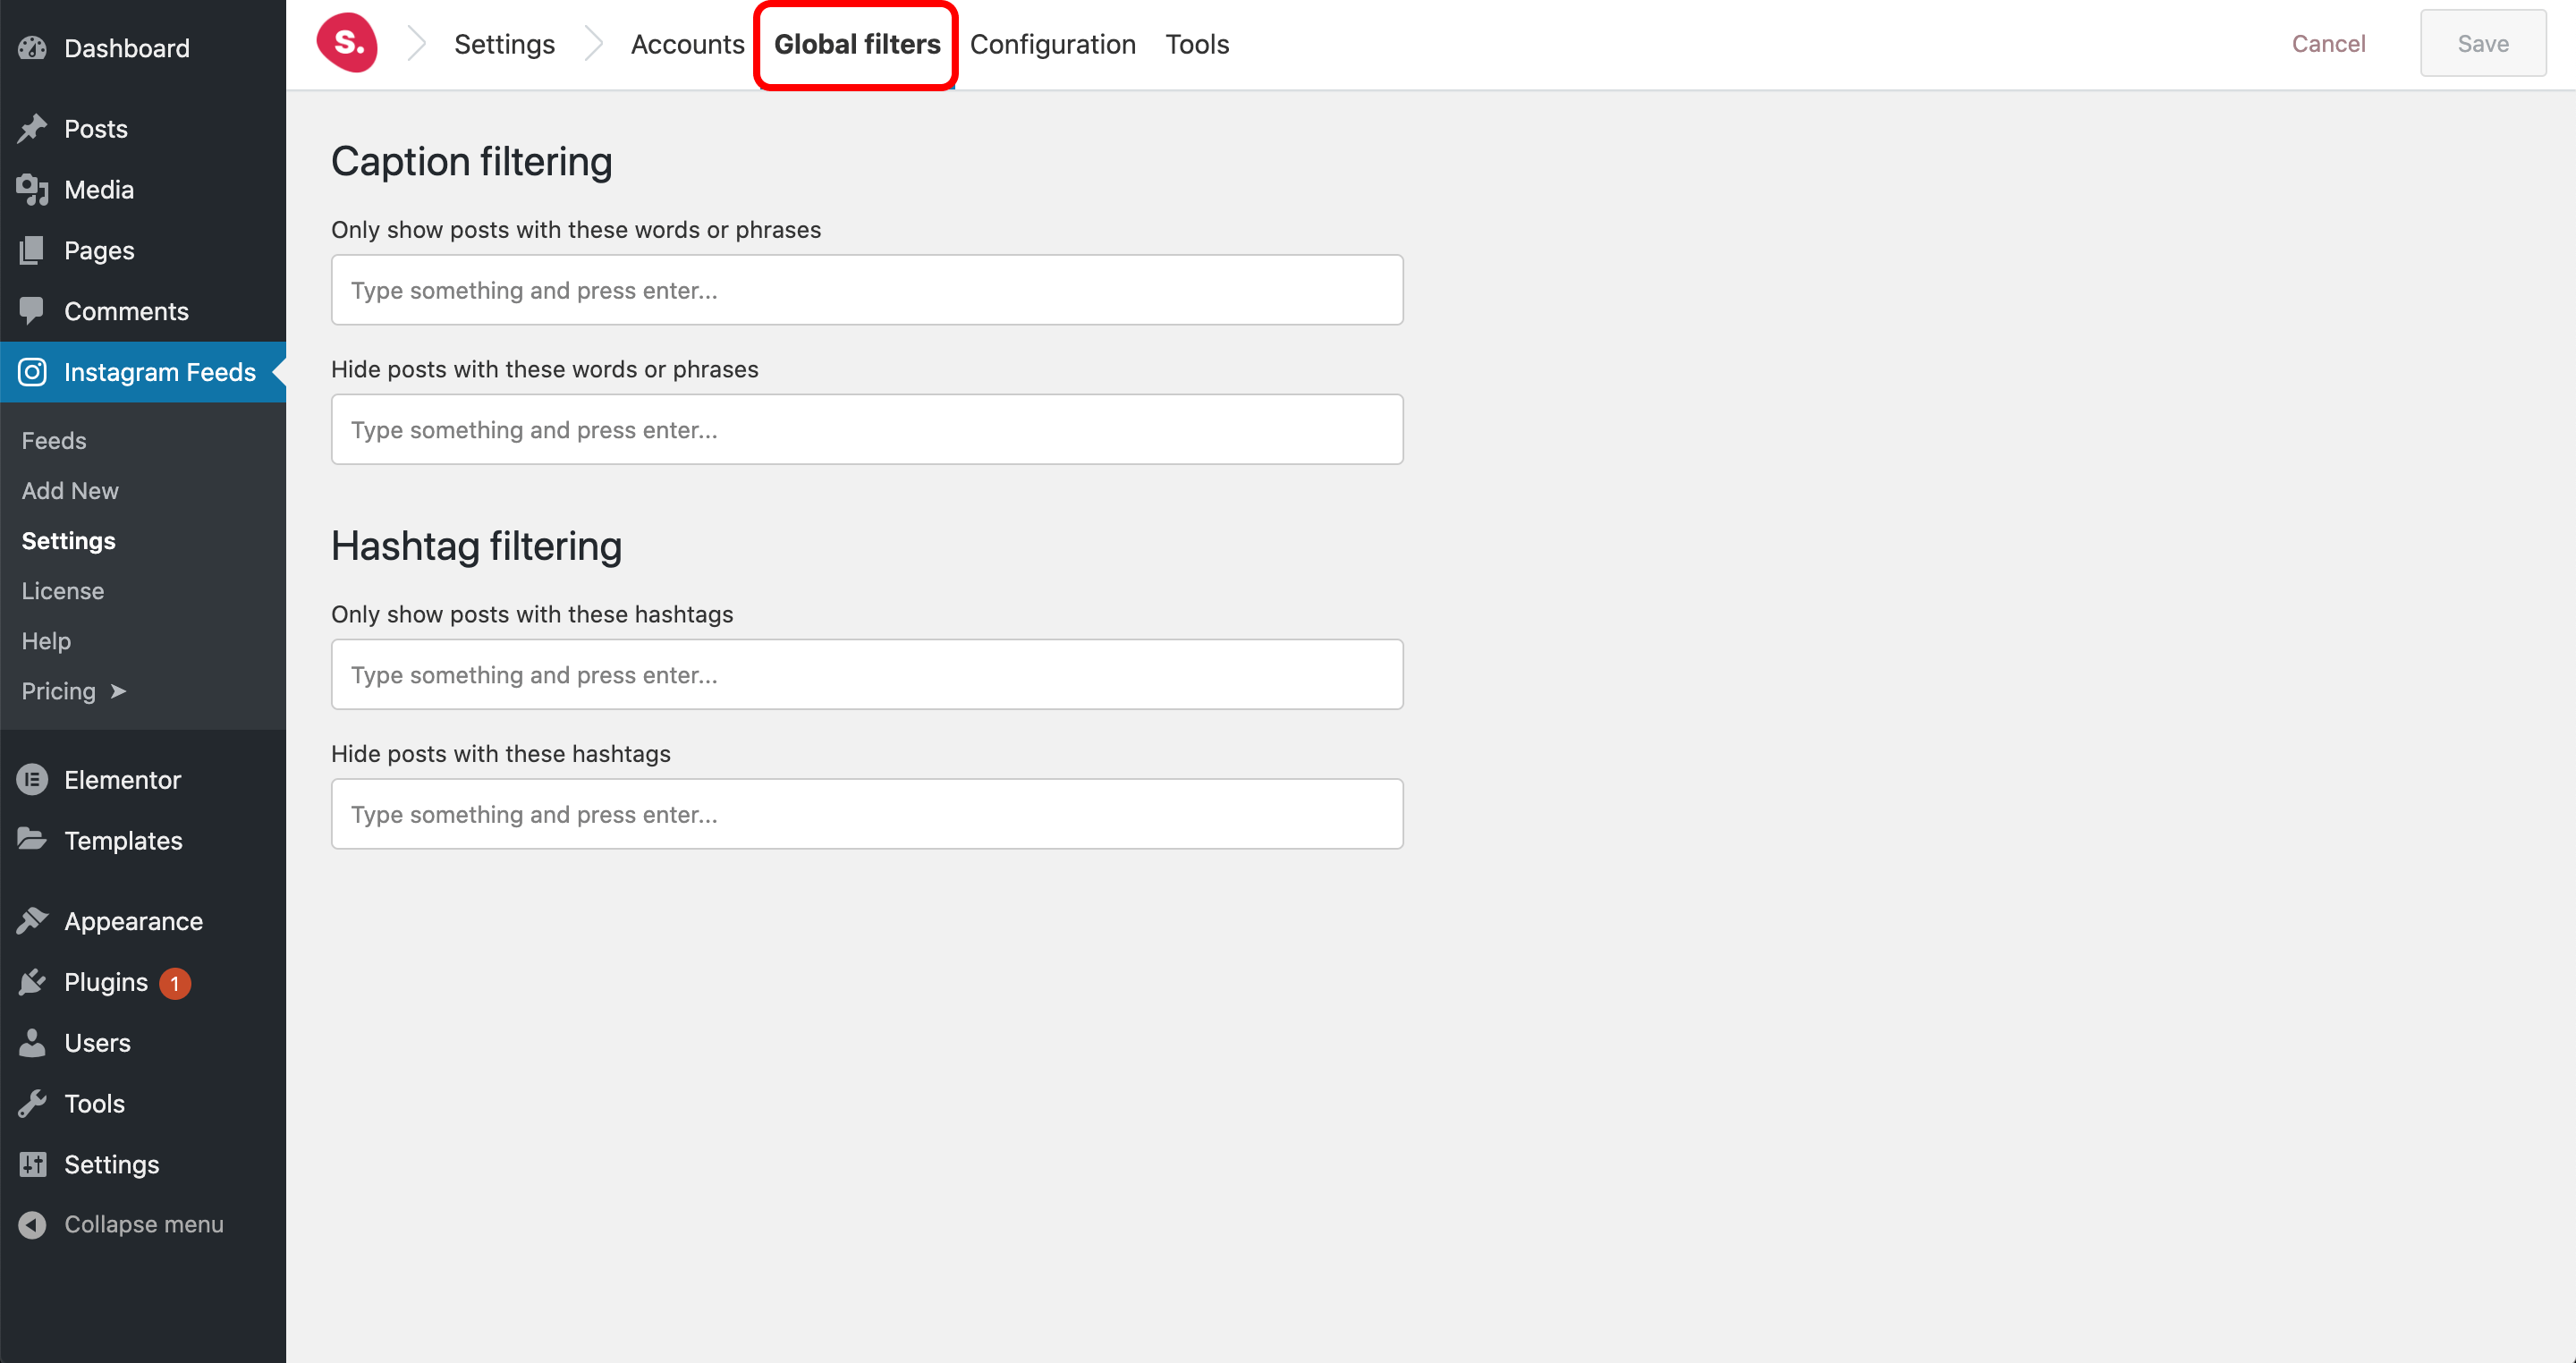The width and height of the screenshot is (2576, 1363).
Task: Click the Posts pushpin icon
Action: point(32,128)
